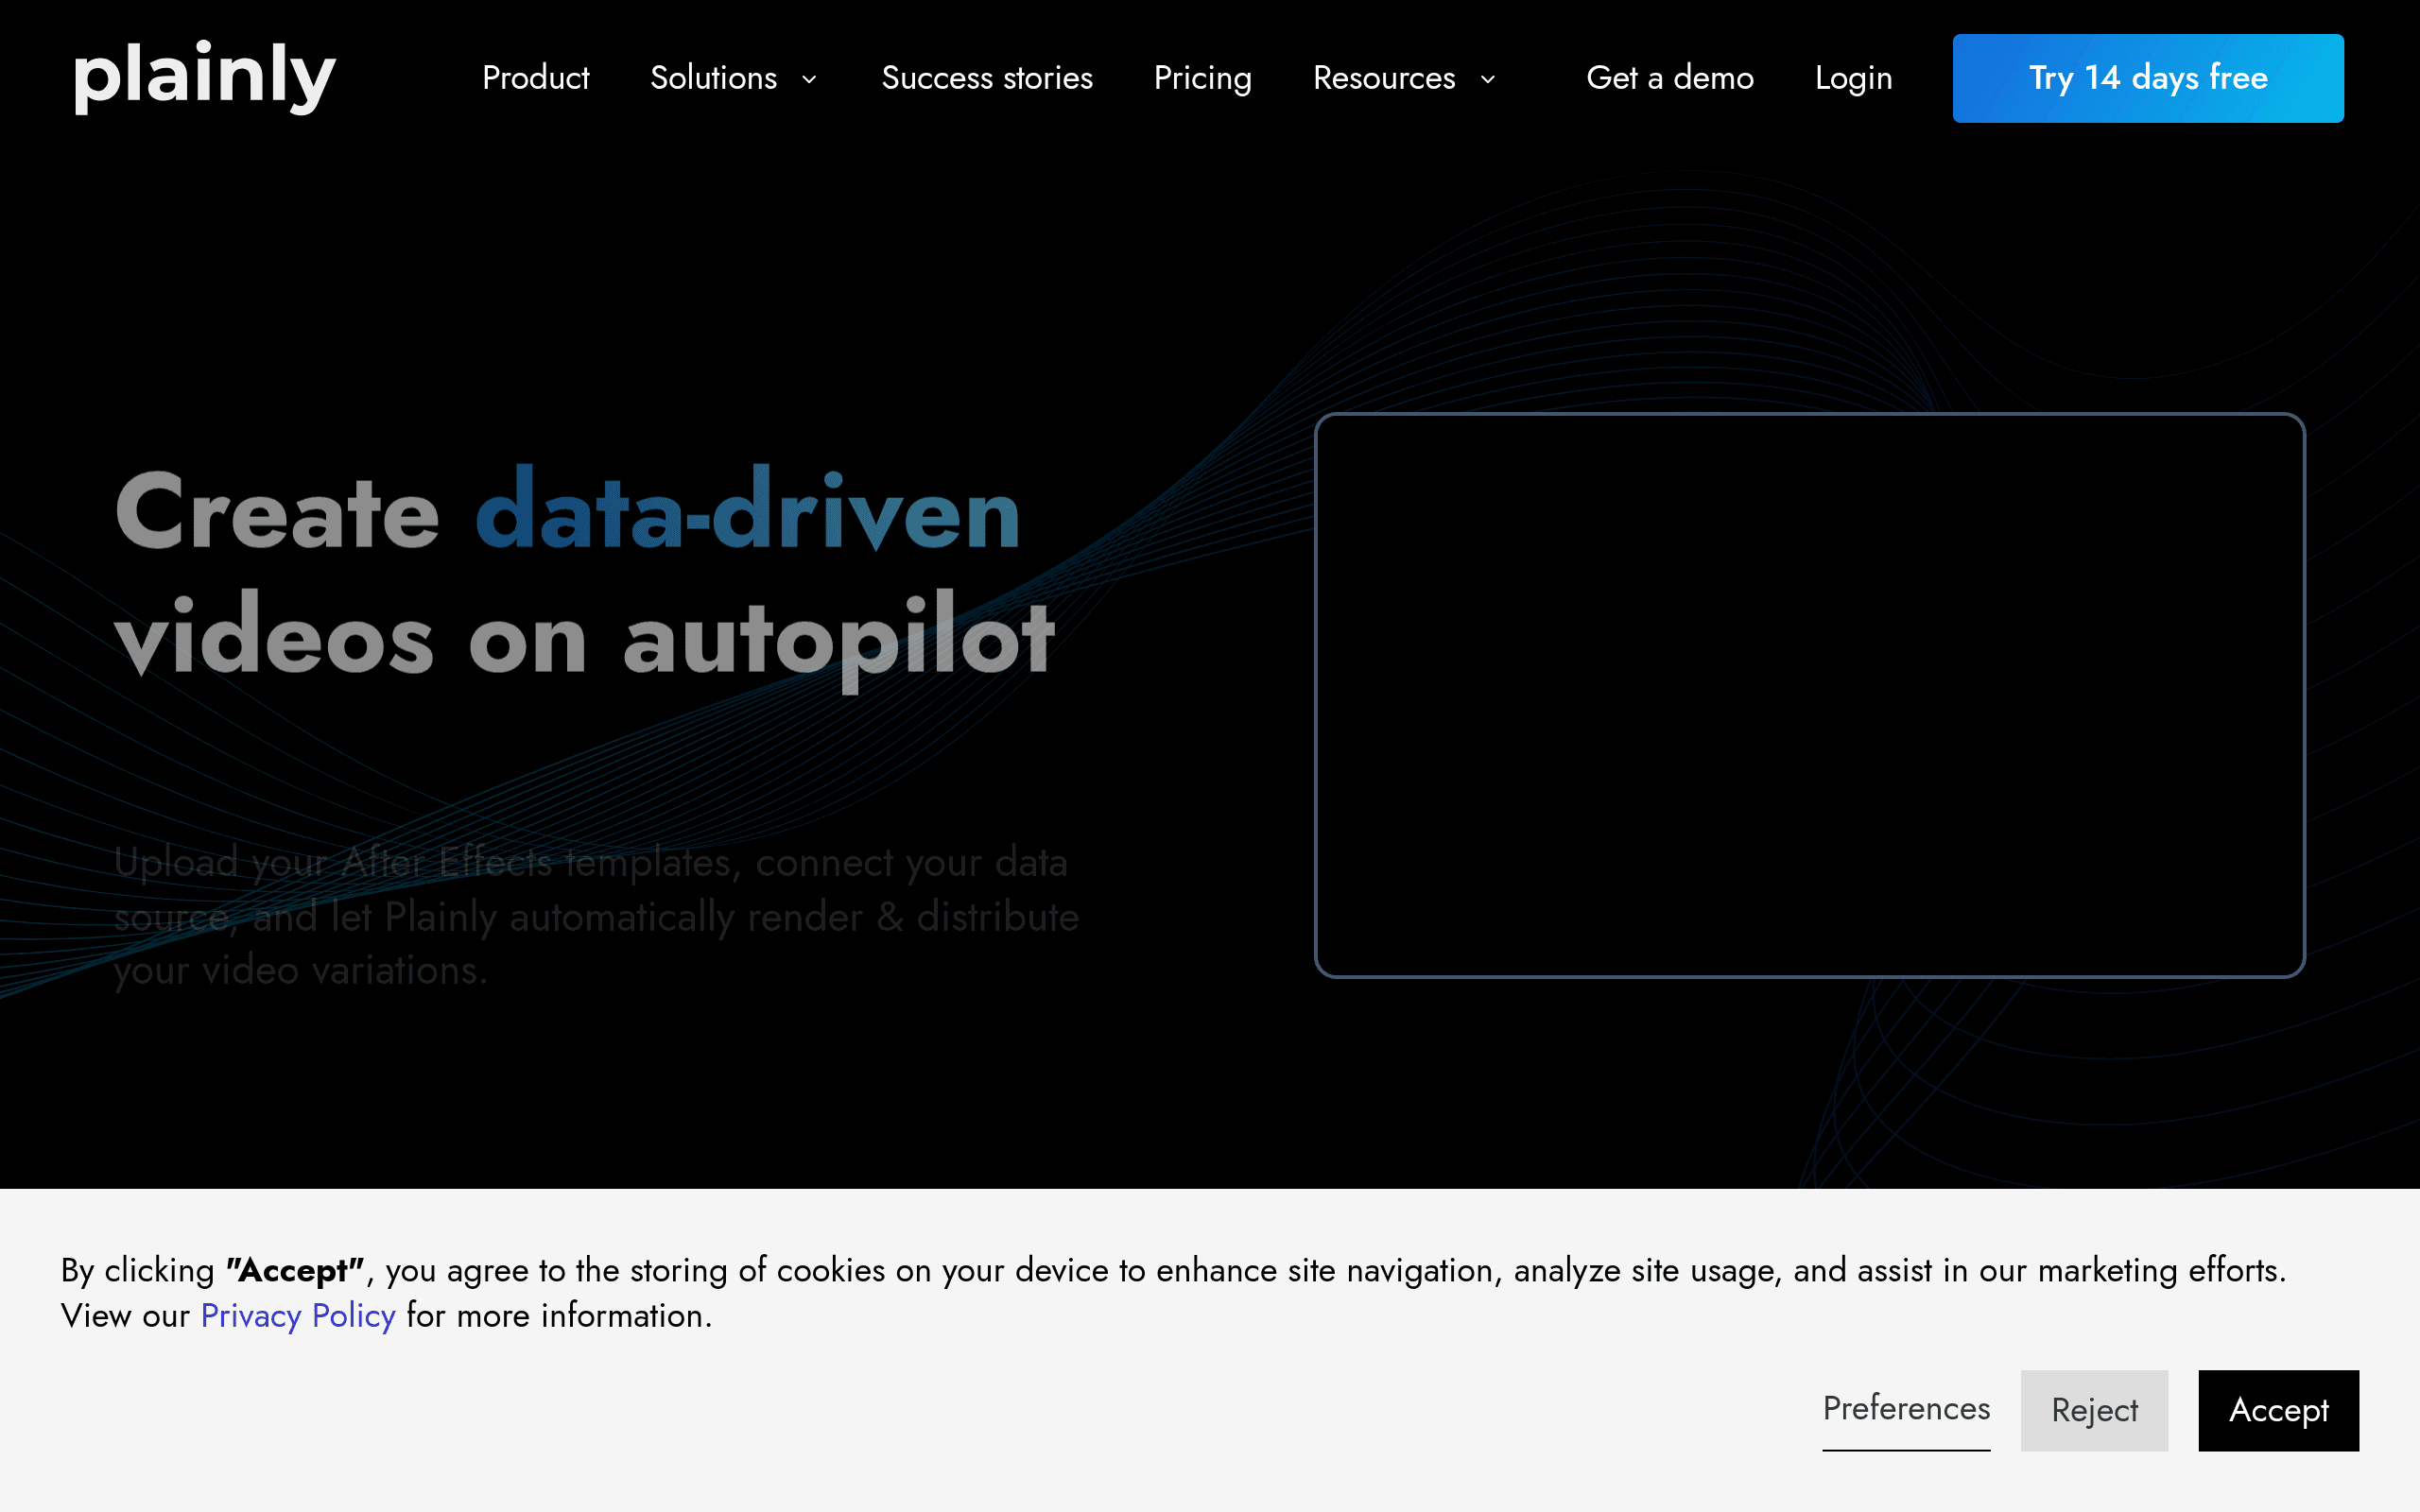Start the Try 14 days free trial
This screenshot has height=1512, width=2420.
tap(2148, 78)
